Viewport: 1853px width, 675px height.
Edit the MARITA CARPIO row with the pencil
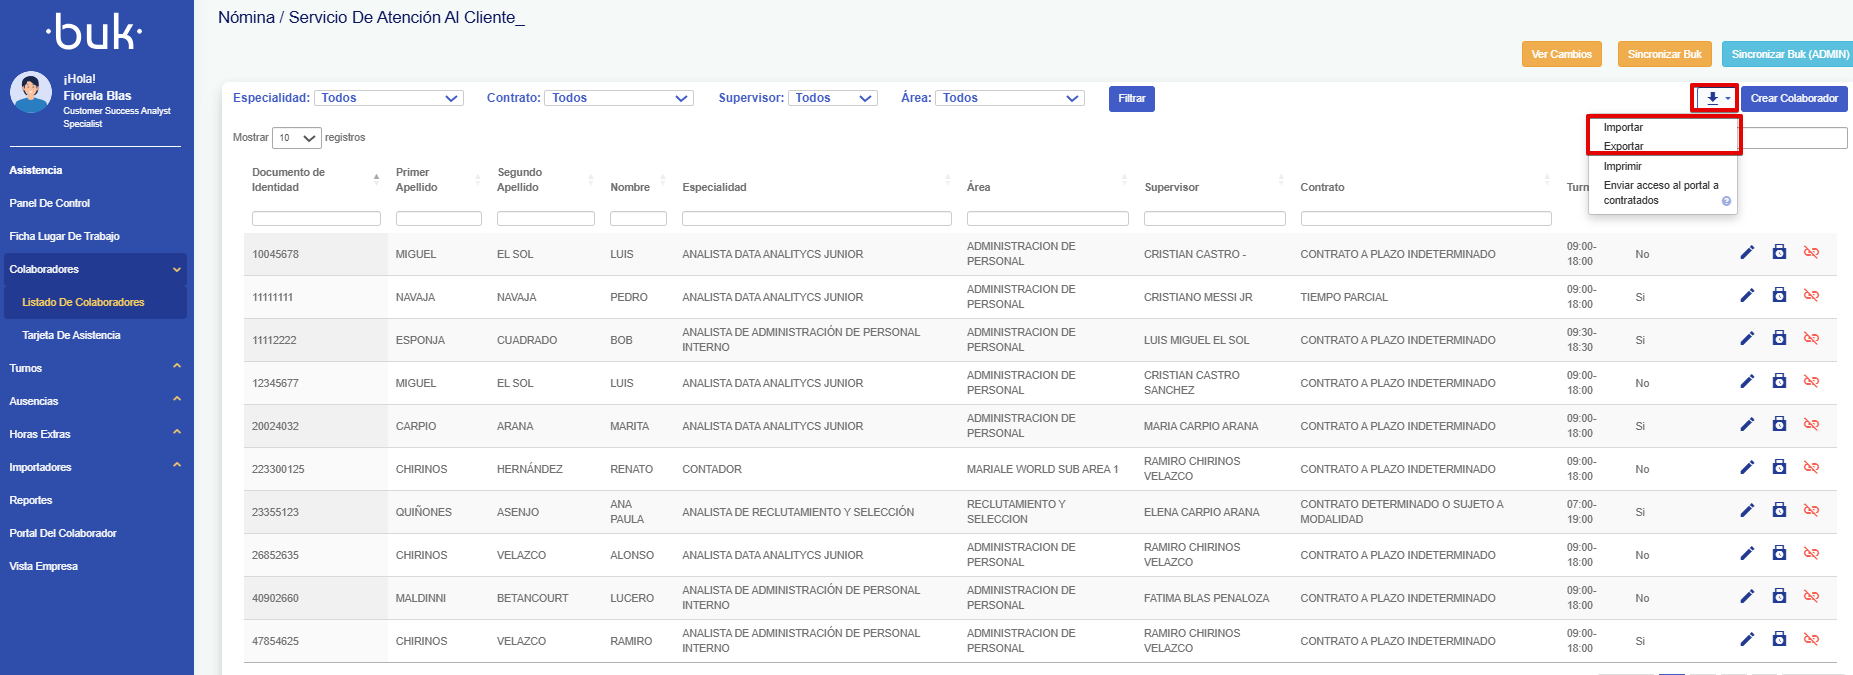[x=1747, y=425]
